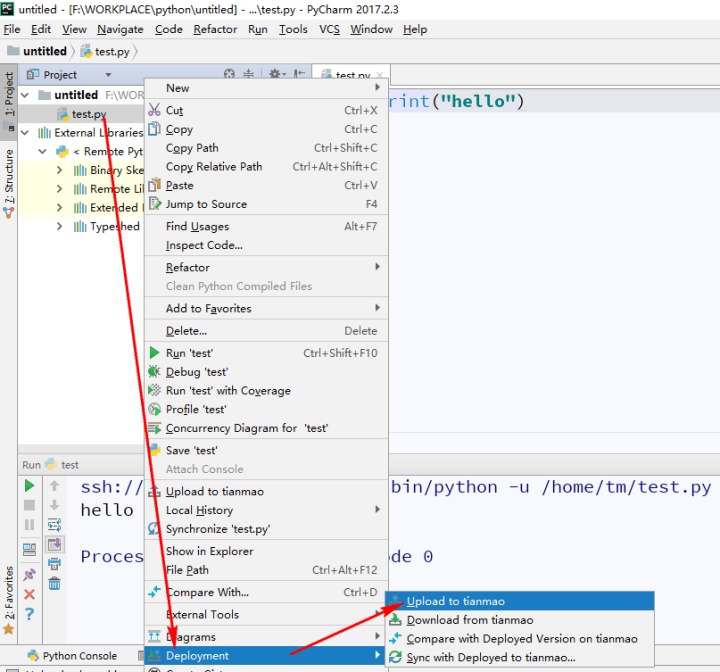Click the test.py breadcrumb

(106, 51)
